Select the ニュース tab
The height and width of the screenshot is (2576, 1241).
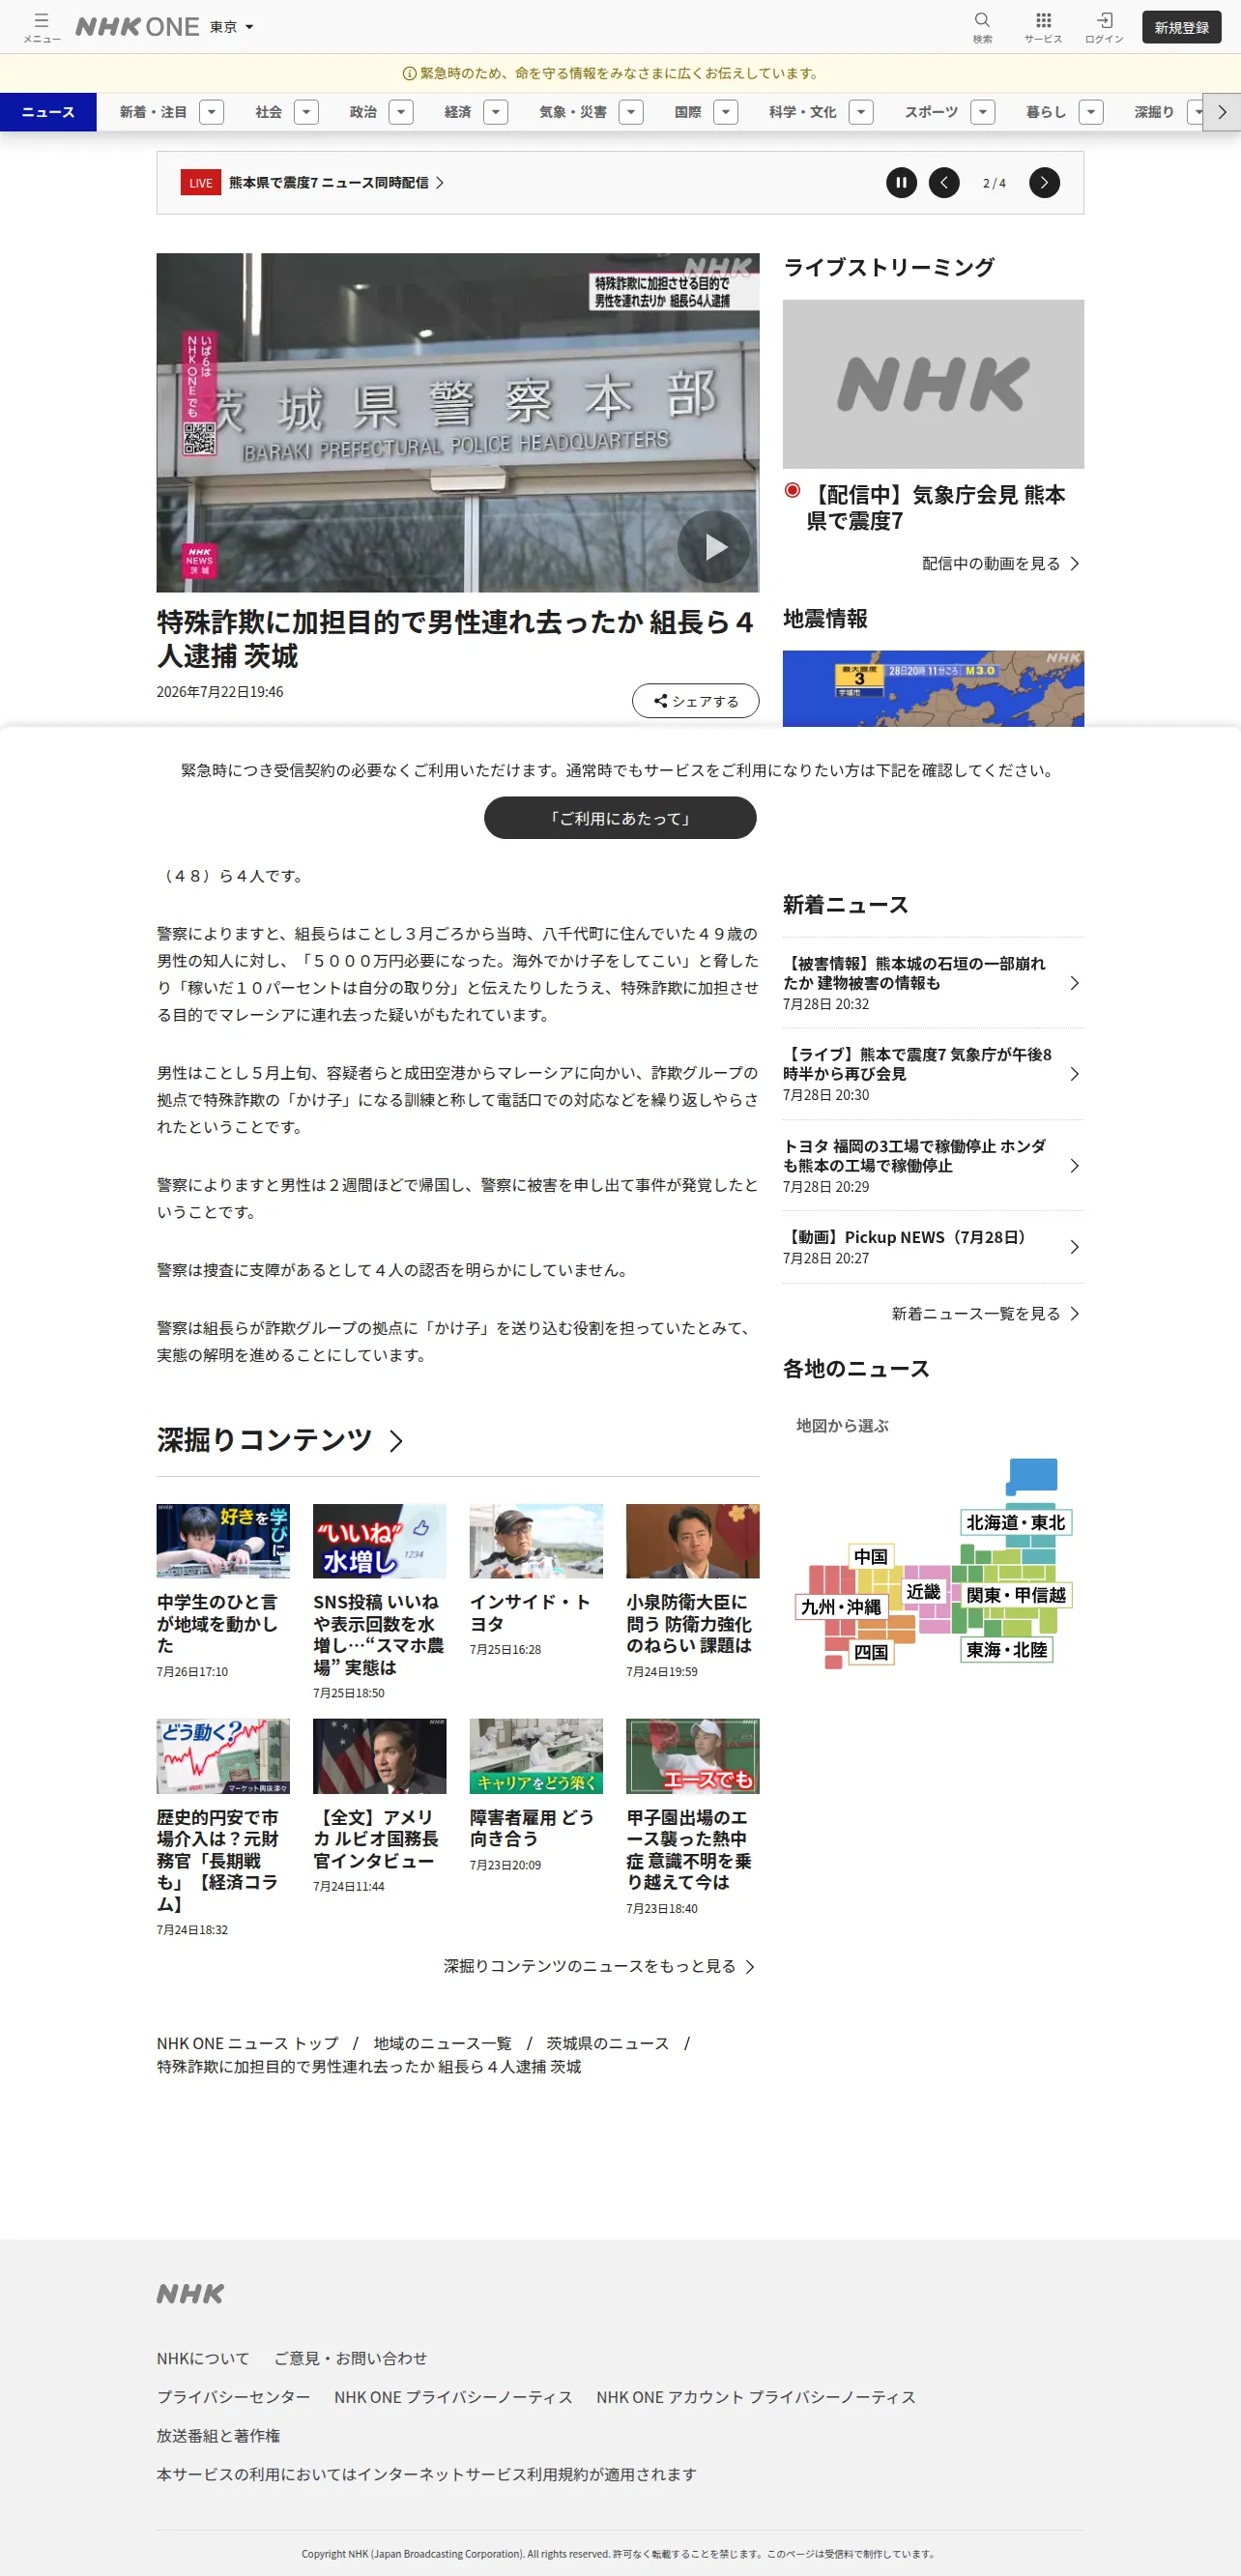pyautogui.click(x=48, y=112)
